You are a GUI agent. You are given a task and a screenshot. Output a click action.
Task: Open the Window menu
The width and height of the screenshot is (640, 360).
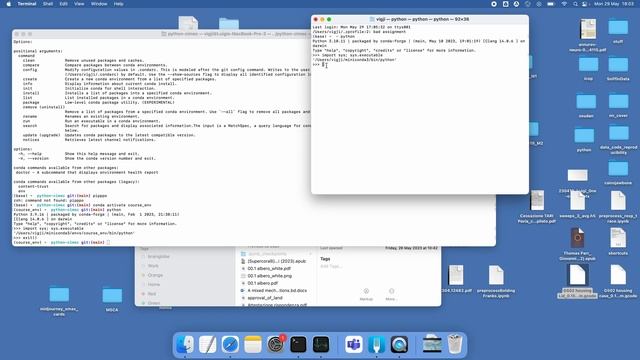(99, 4)
